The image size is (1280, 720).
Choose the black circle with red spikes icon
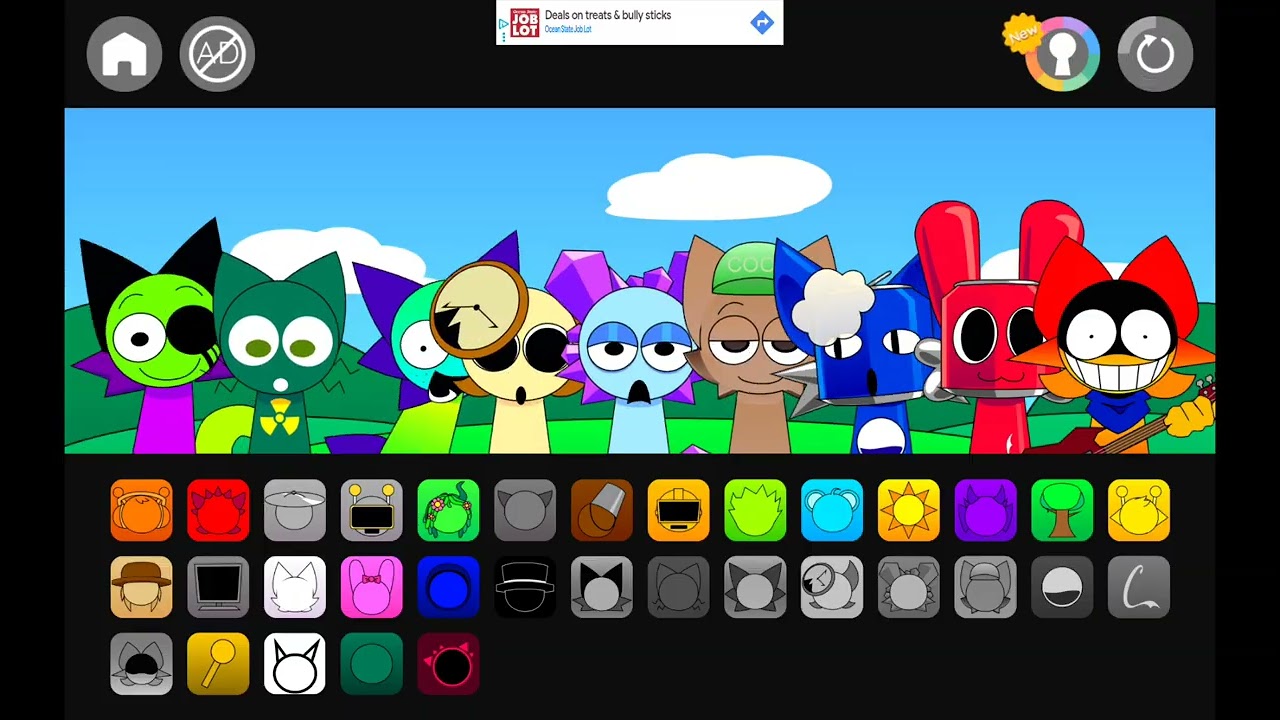click(x=449, y=664)
